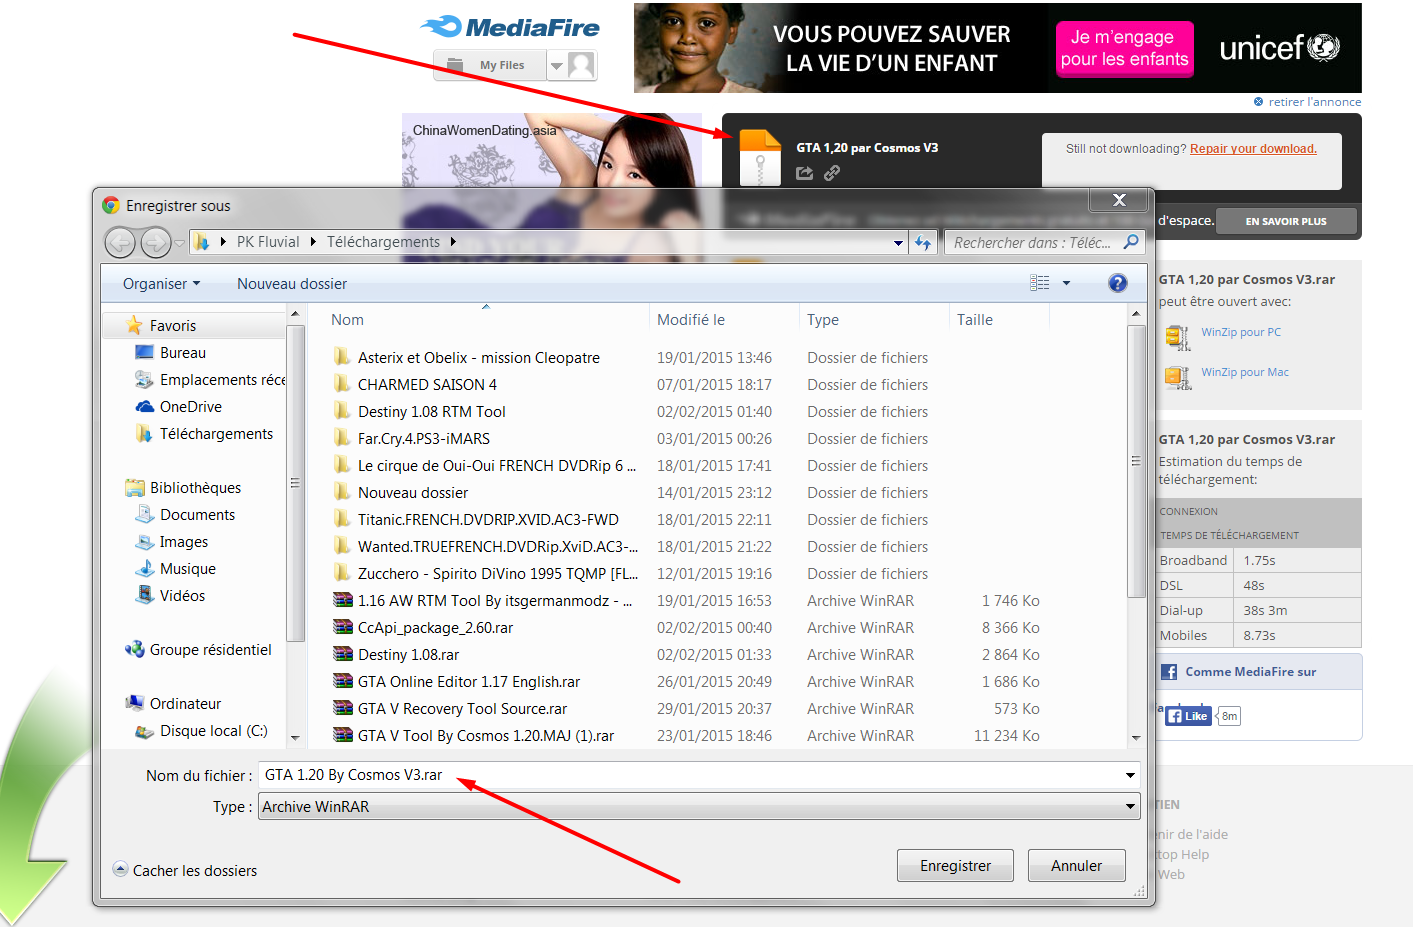Image resolution: width=1413 pixels, height=927 pixels.
Task: Open the Repair your download link
Action: pyautogui.click(x=1253, y=149)
